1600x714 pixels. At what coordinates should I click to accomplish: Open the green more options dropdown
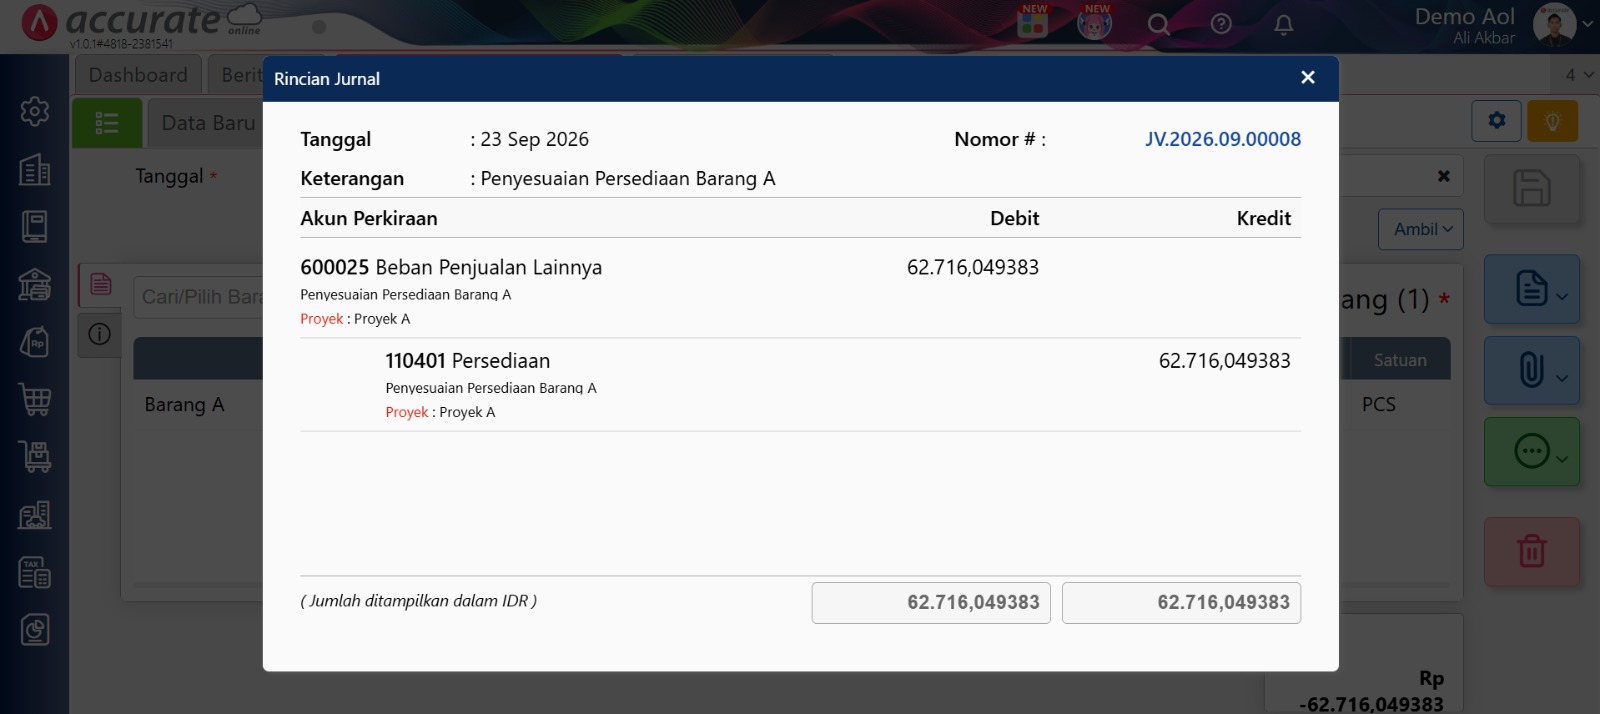pos(1532,452)
